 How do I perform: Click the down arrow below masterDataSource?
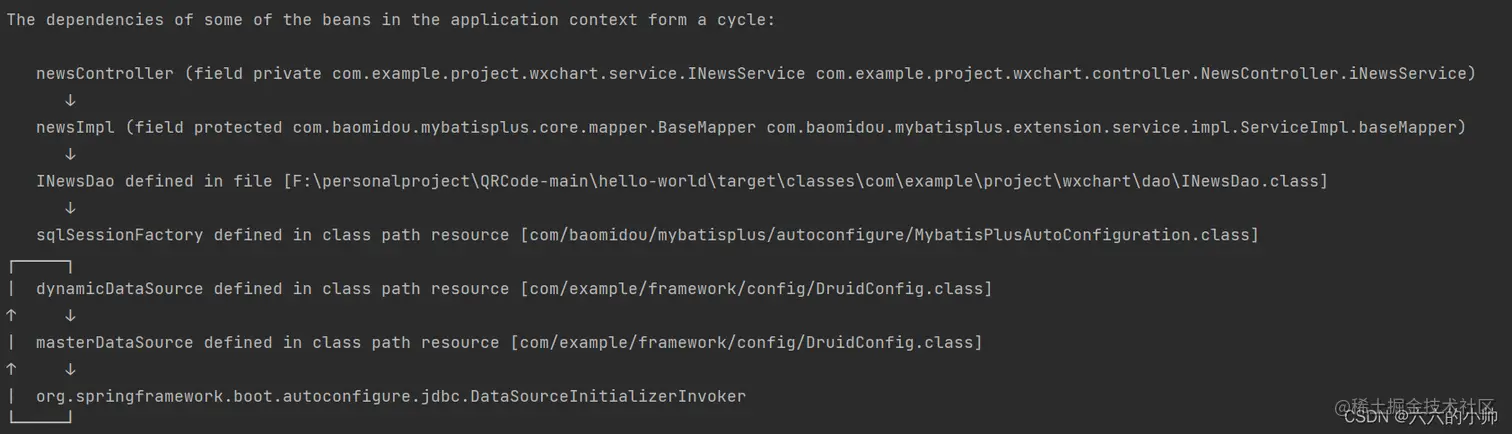pos(70,370)
